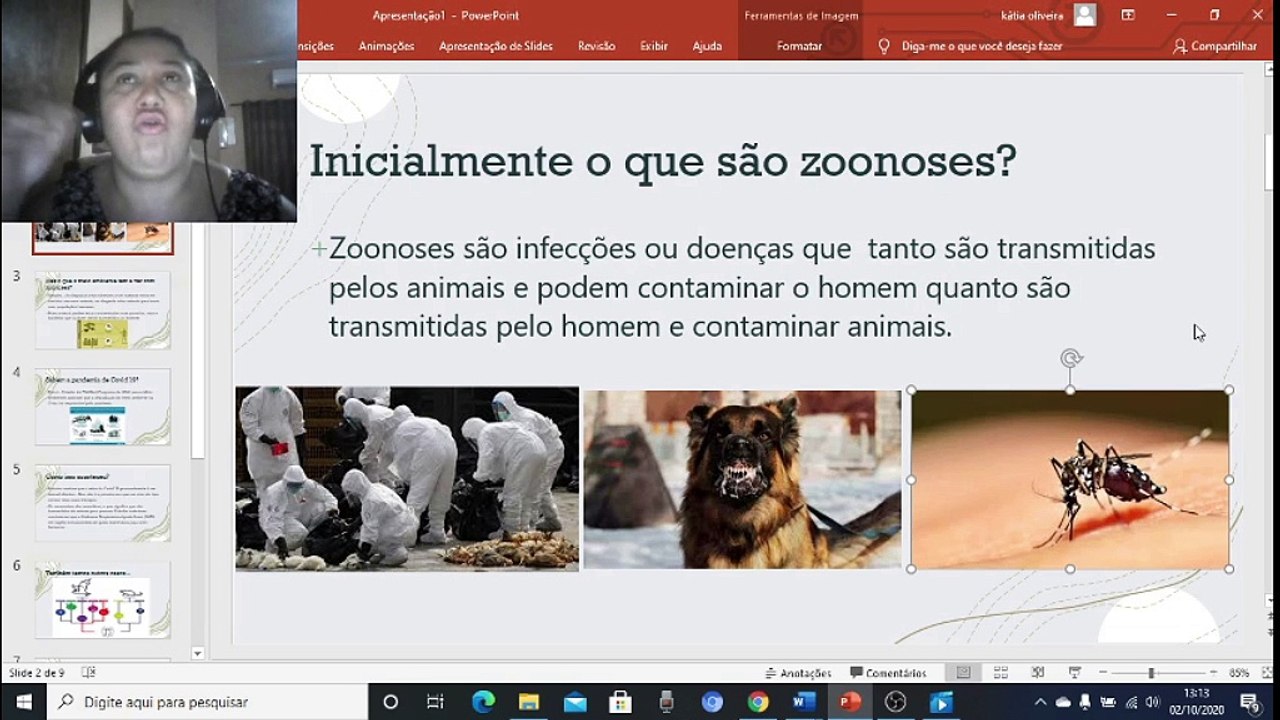Screen dimensions: 1280x720
Task: Open File Explorer from taskbar
Action: click(529, 702)
